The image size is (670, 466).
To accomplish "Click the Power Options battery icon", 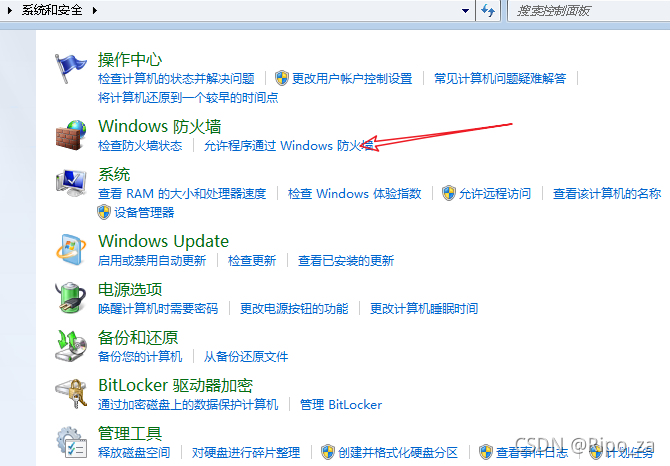I will (x=71, y=297).
